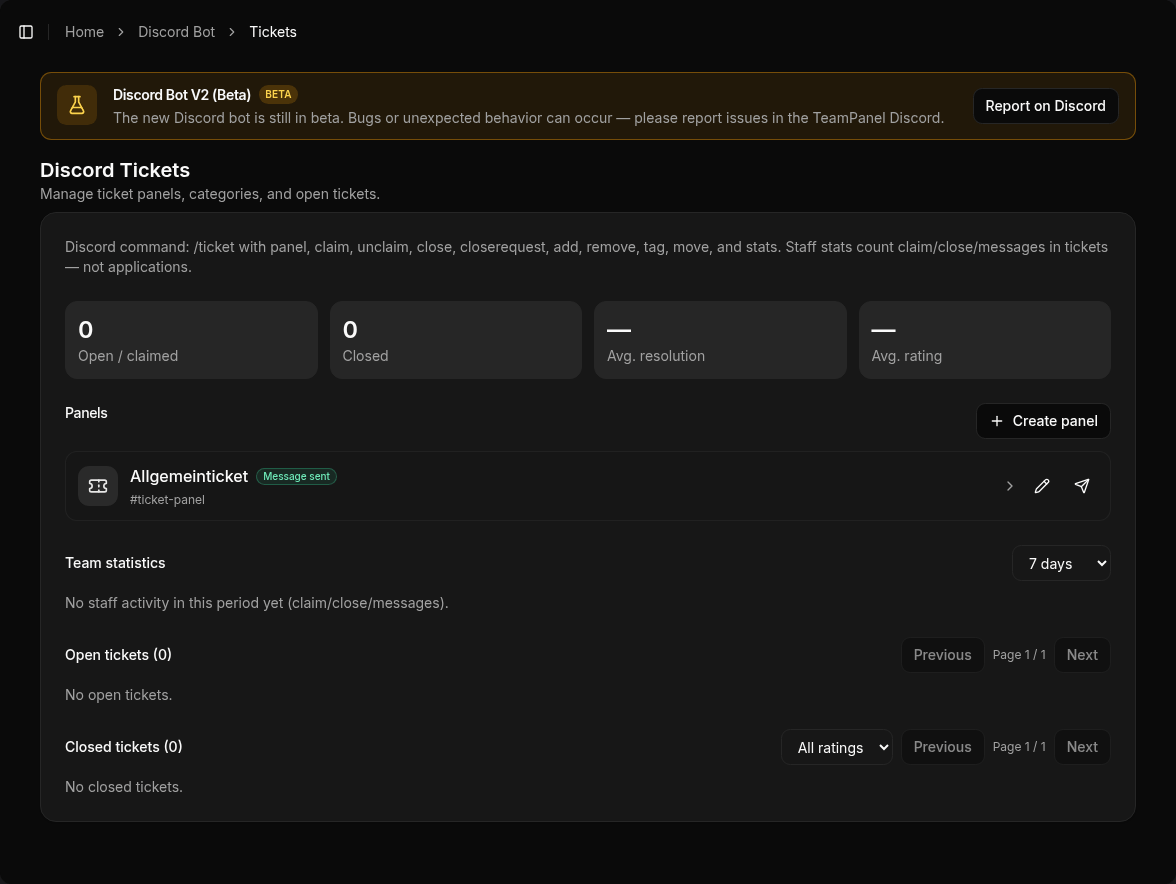Screen dimensions: 1176x884
Task: Click the #ticket-panel channel label
Action: pos(167,499)
